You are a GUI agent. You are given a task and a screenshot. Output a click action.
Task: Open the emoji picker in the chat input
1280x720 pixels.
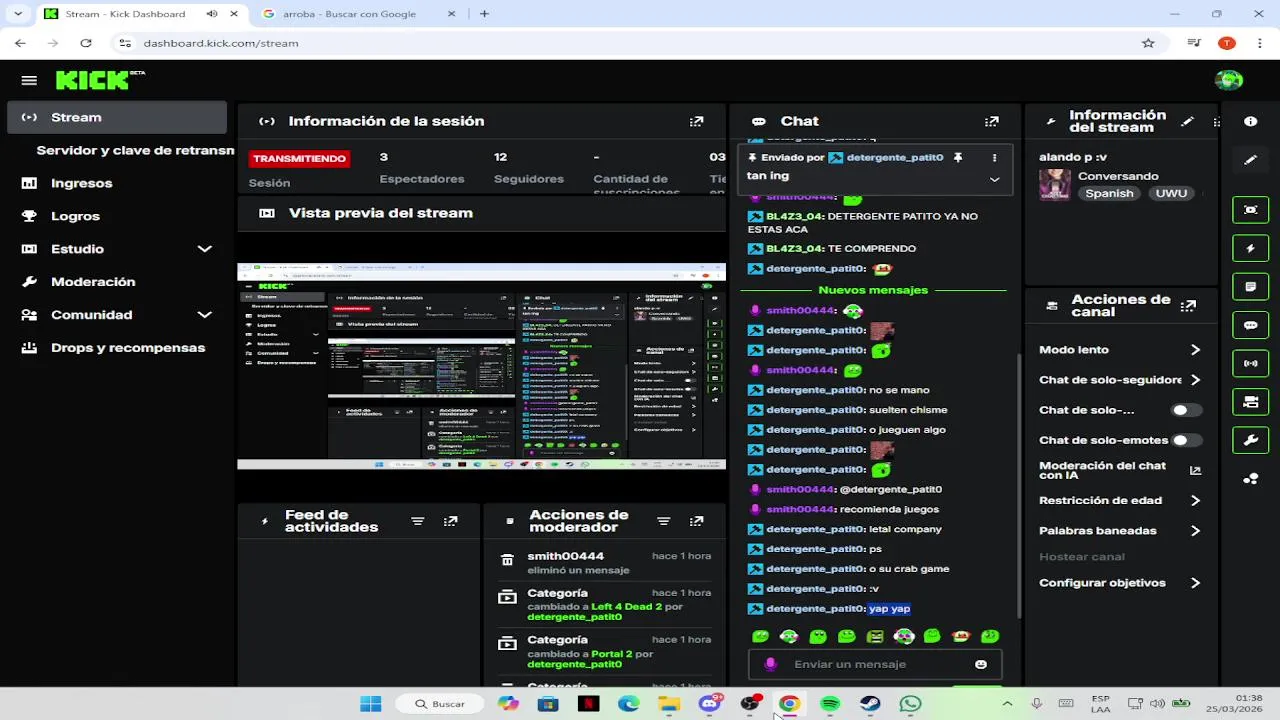pyautogui.click(x=981, y=664)
